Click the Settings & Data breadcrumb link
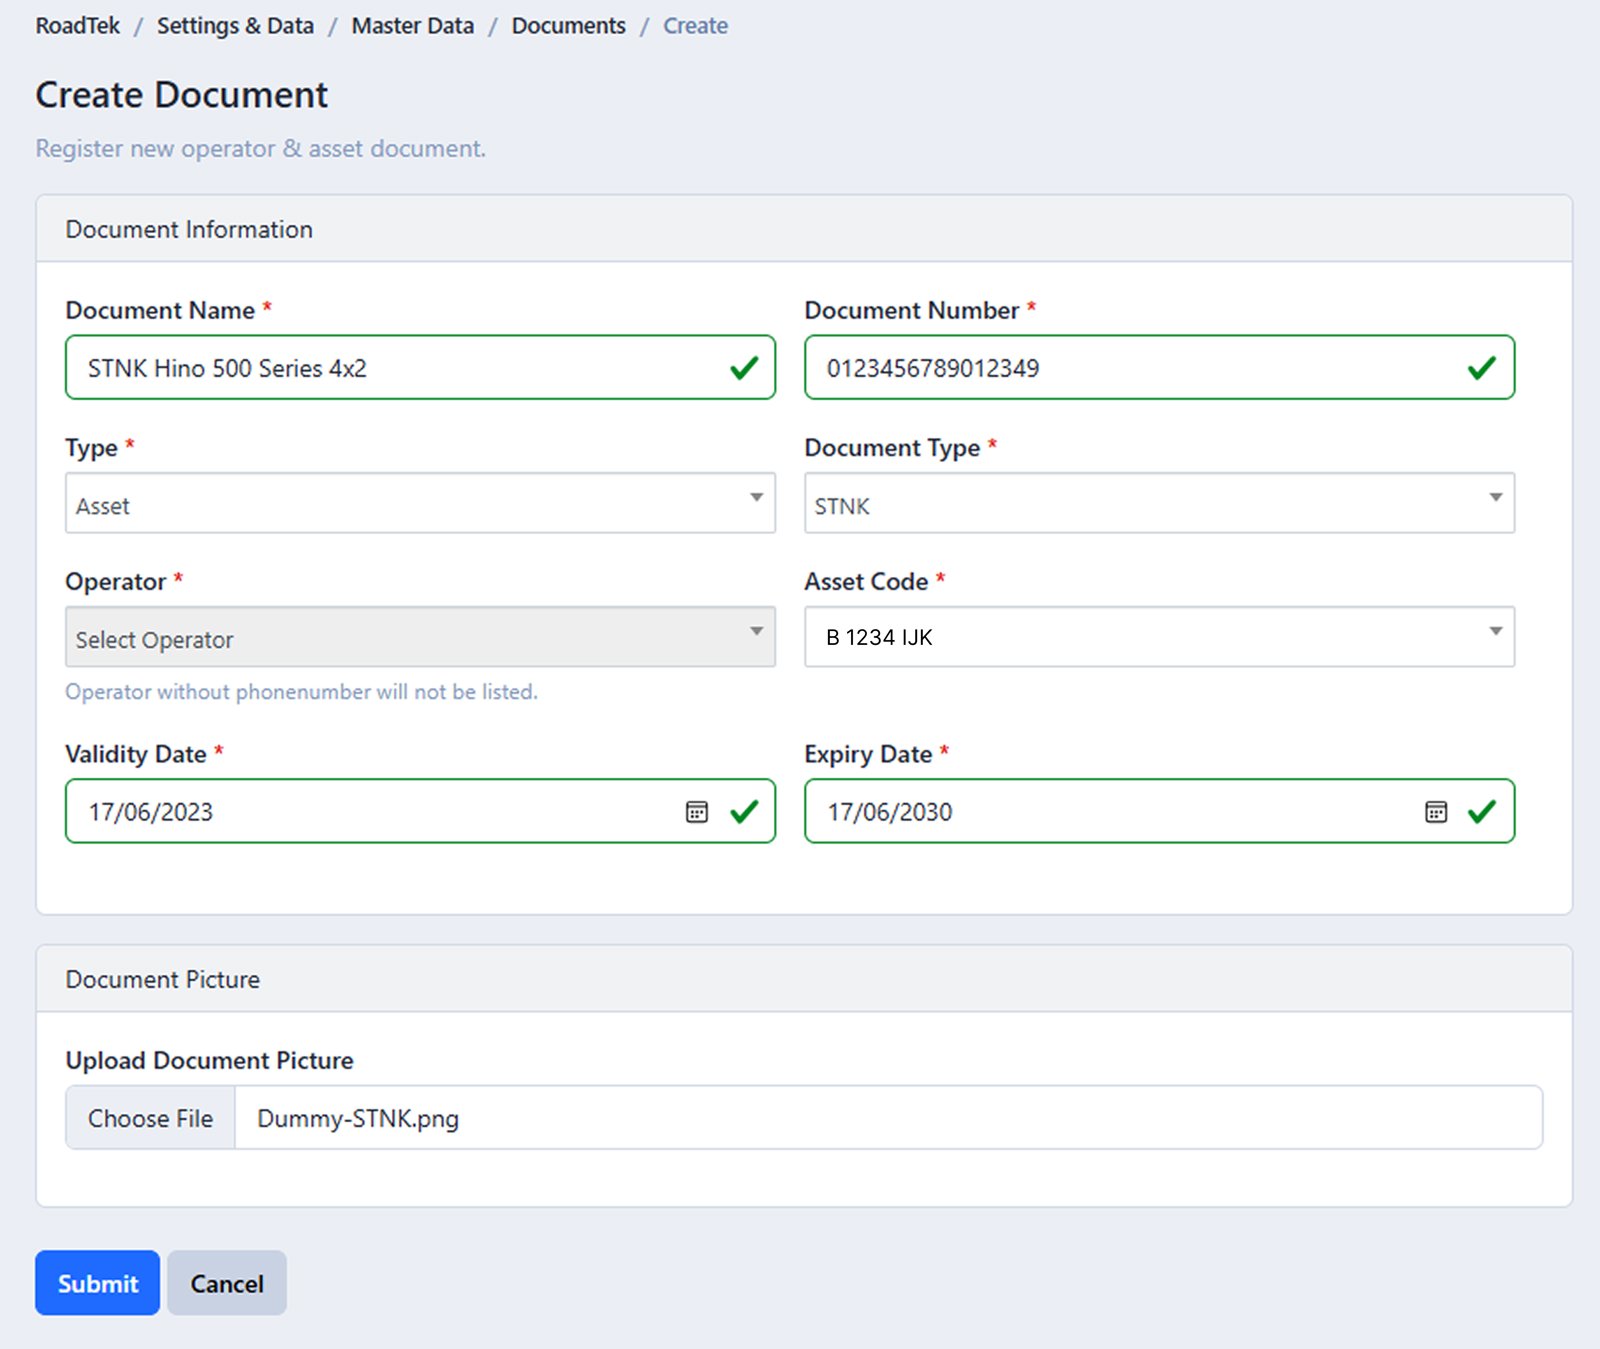The height and width of the screenshot is (1349, 1600). pyautogui.click(x=235, y=25)
